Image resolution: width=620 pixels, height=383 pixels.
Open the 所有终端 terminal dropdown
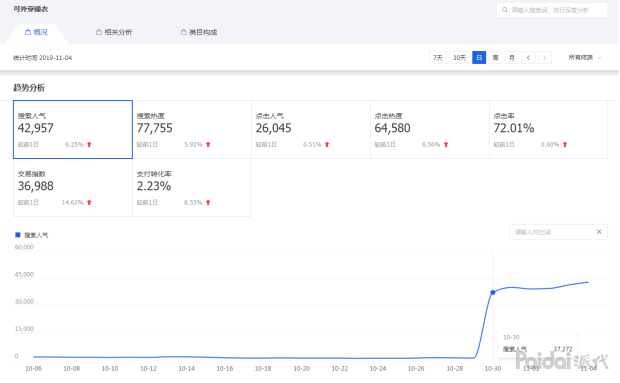pyautogui.click(x=585, y=58)
